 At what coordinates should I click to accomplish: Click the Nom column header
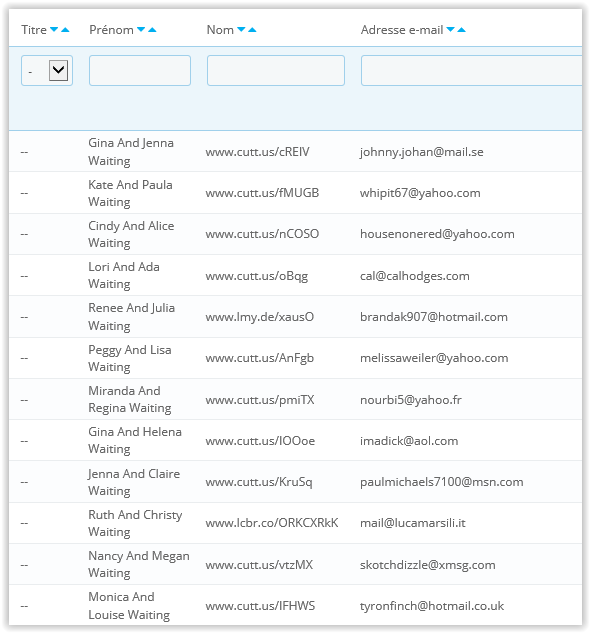(220, 30)
